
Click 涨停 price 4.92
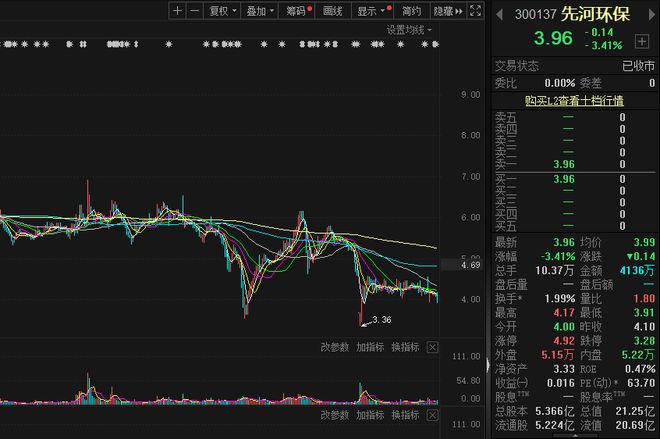[x=564, y=341]
